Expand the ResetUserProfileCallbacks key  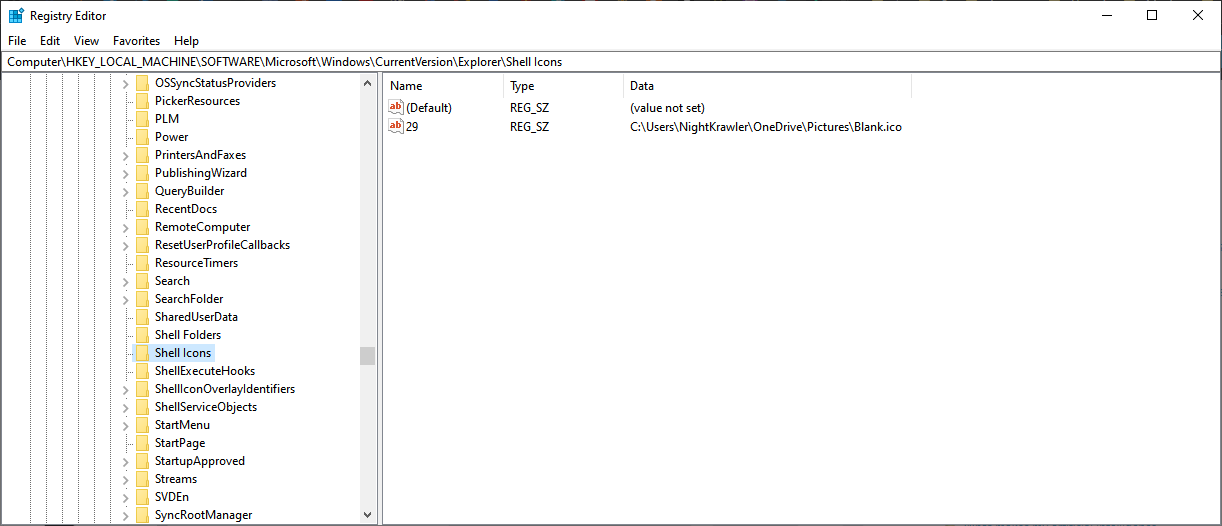point(126,245)
